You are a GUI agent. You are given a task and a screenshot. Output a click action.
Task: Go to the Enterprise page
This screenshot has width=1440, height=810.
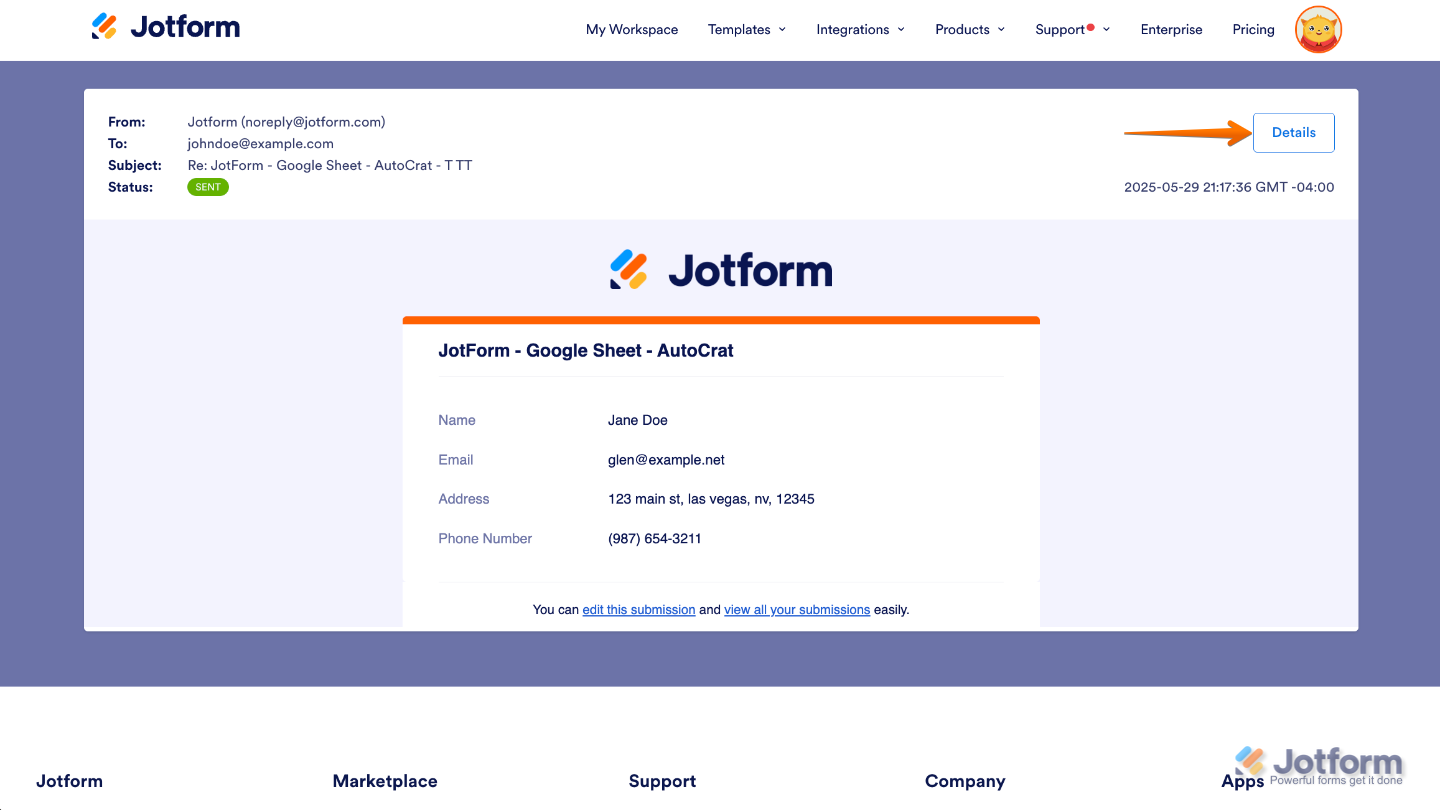pos(1171,29)
